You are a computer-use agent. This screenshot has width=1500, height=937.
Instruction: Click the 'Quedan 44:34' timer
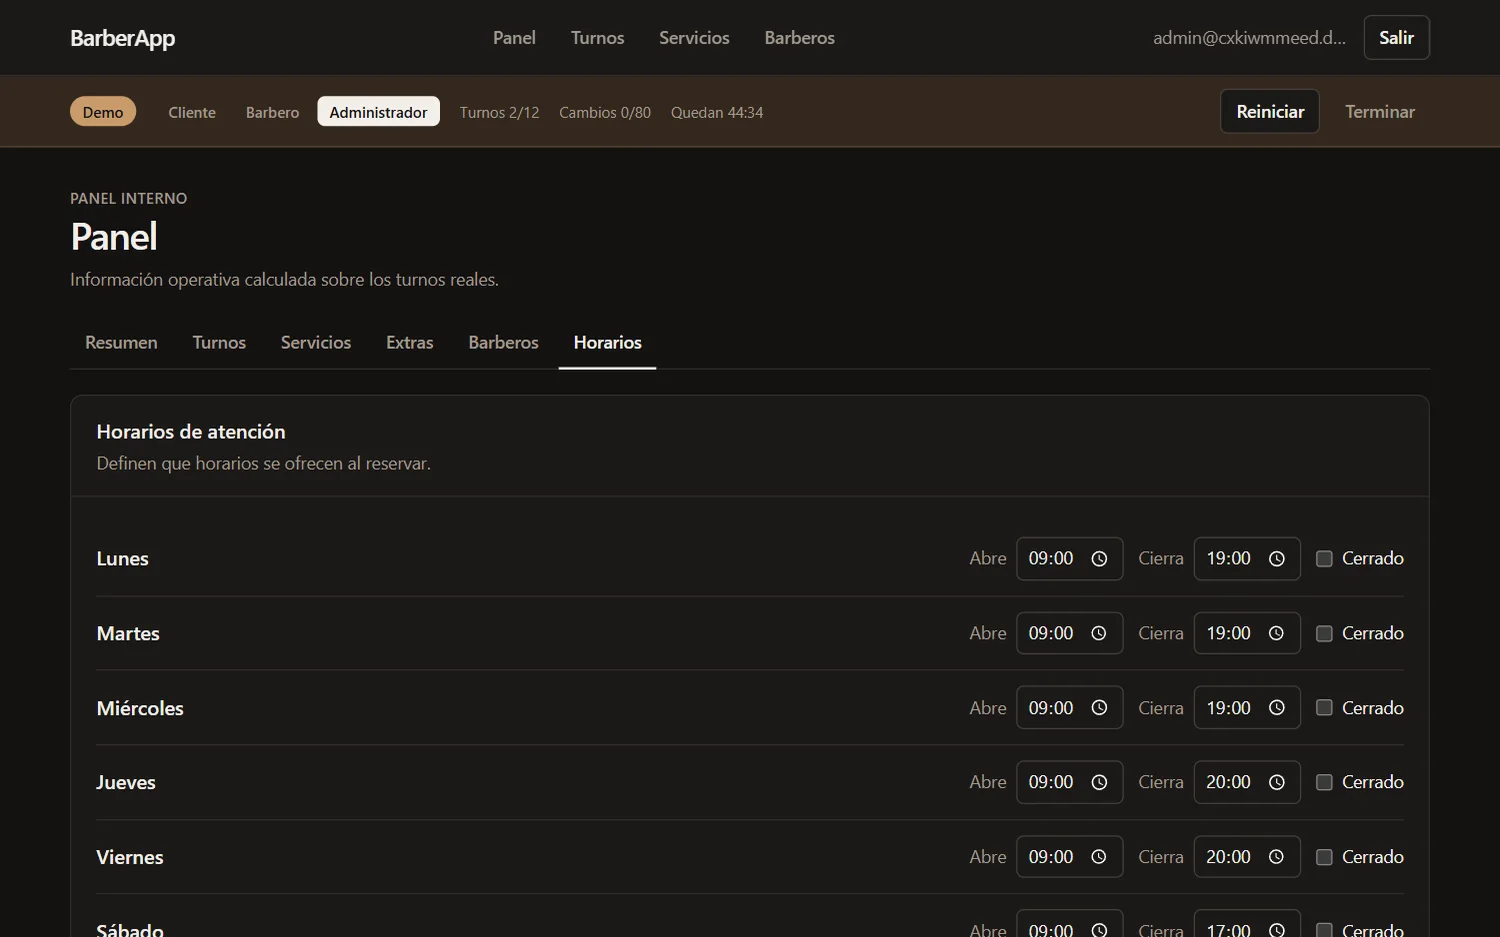(x=717, y=113)
